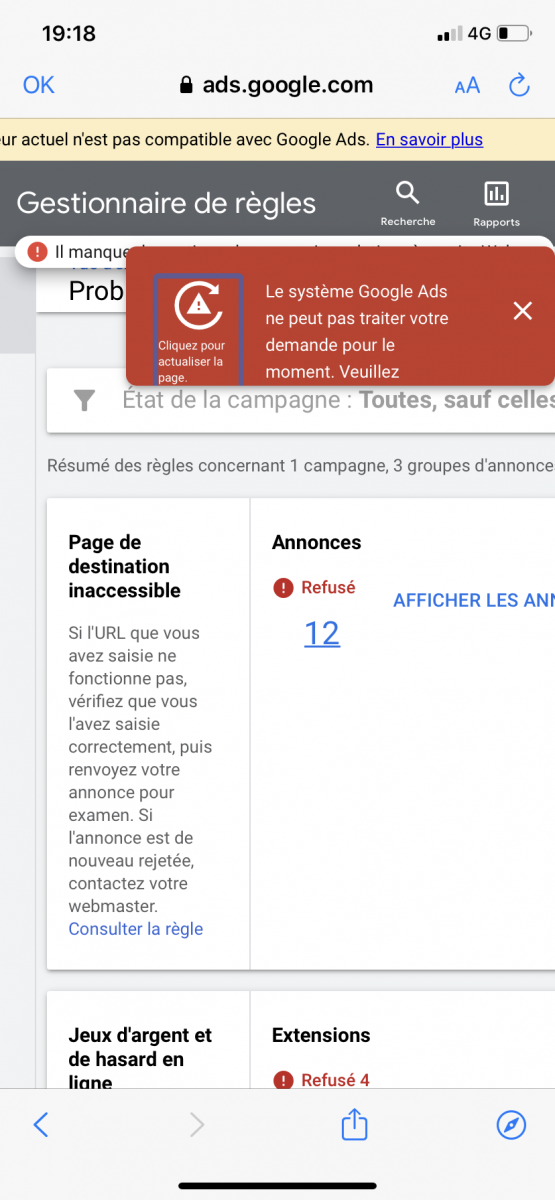Click AFFICHER LES ANNONCES link

tap(474, 601)
